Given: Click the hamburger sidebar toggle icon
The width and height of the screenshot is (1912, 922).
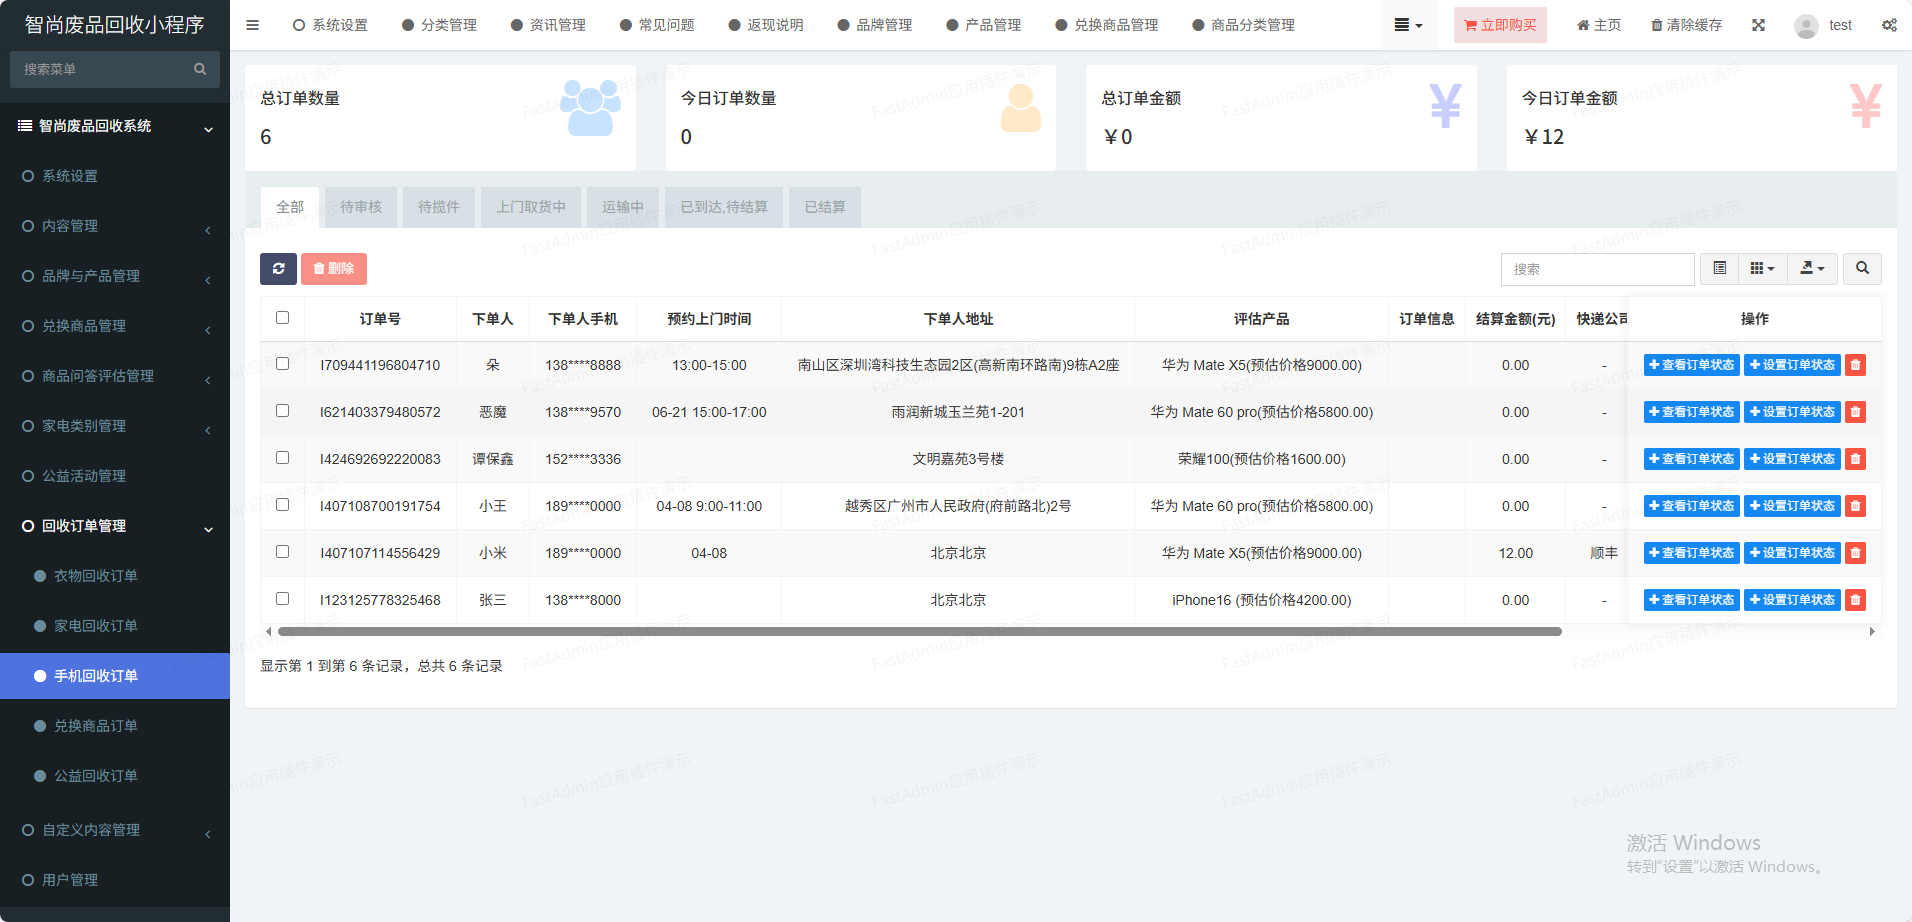Looking at the screenshot, I should 253,25.
